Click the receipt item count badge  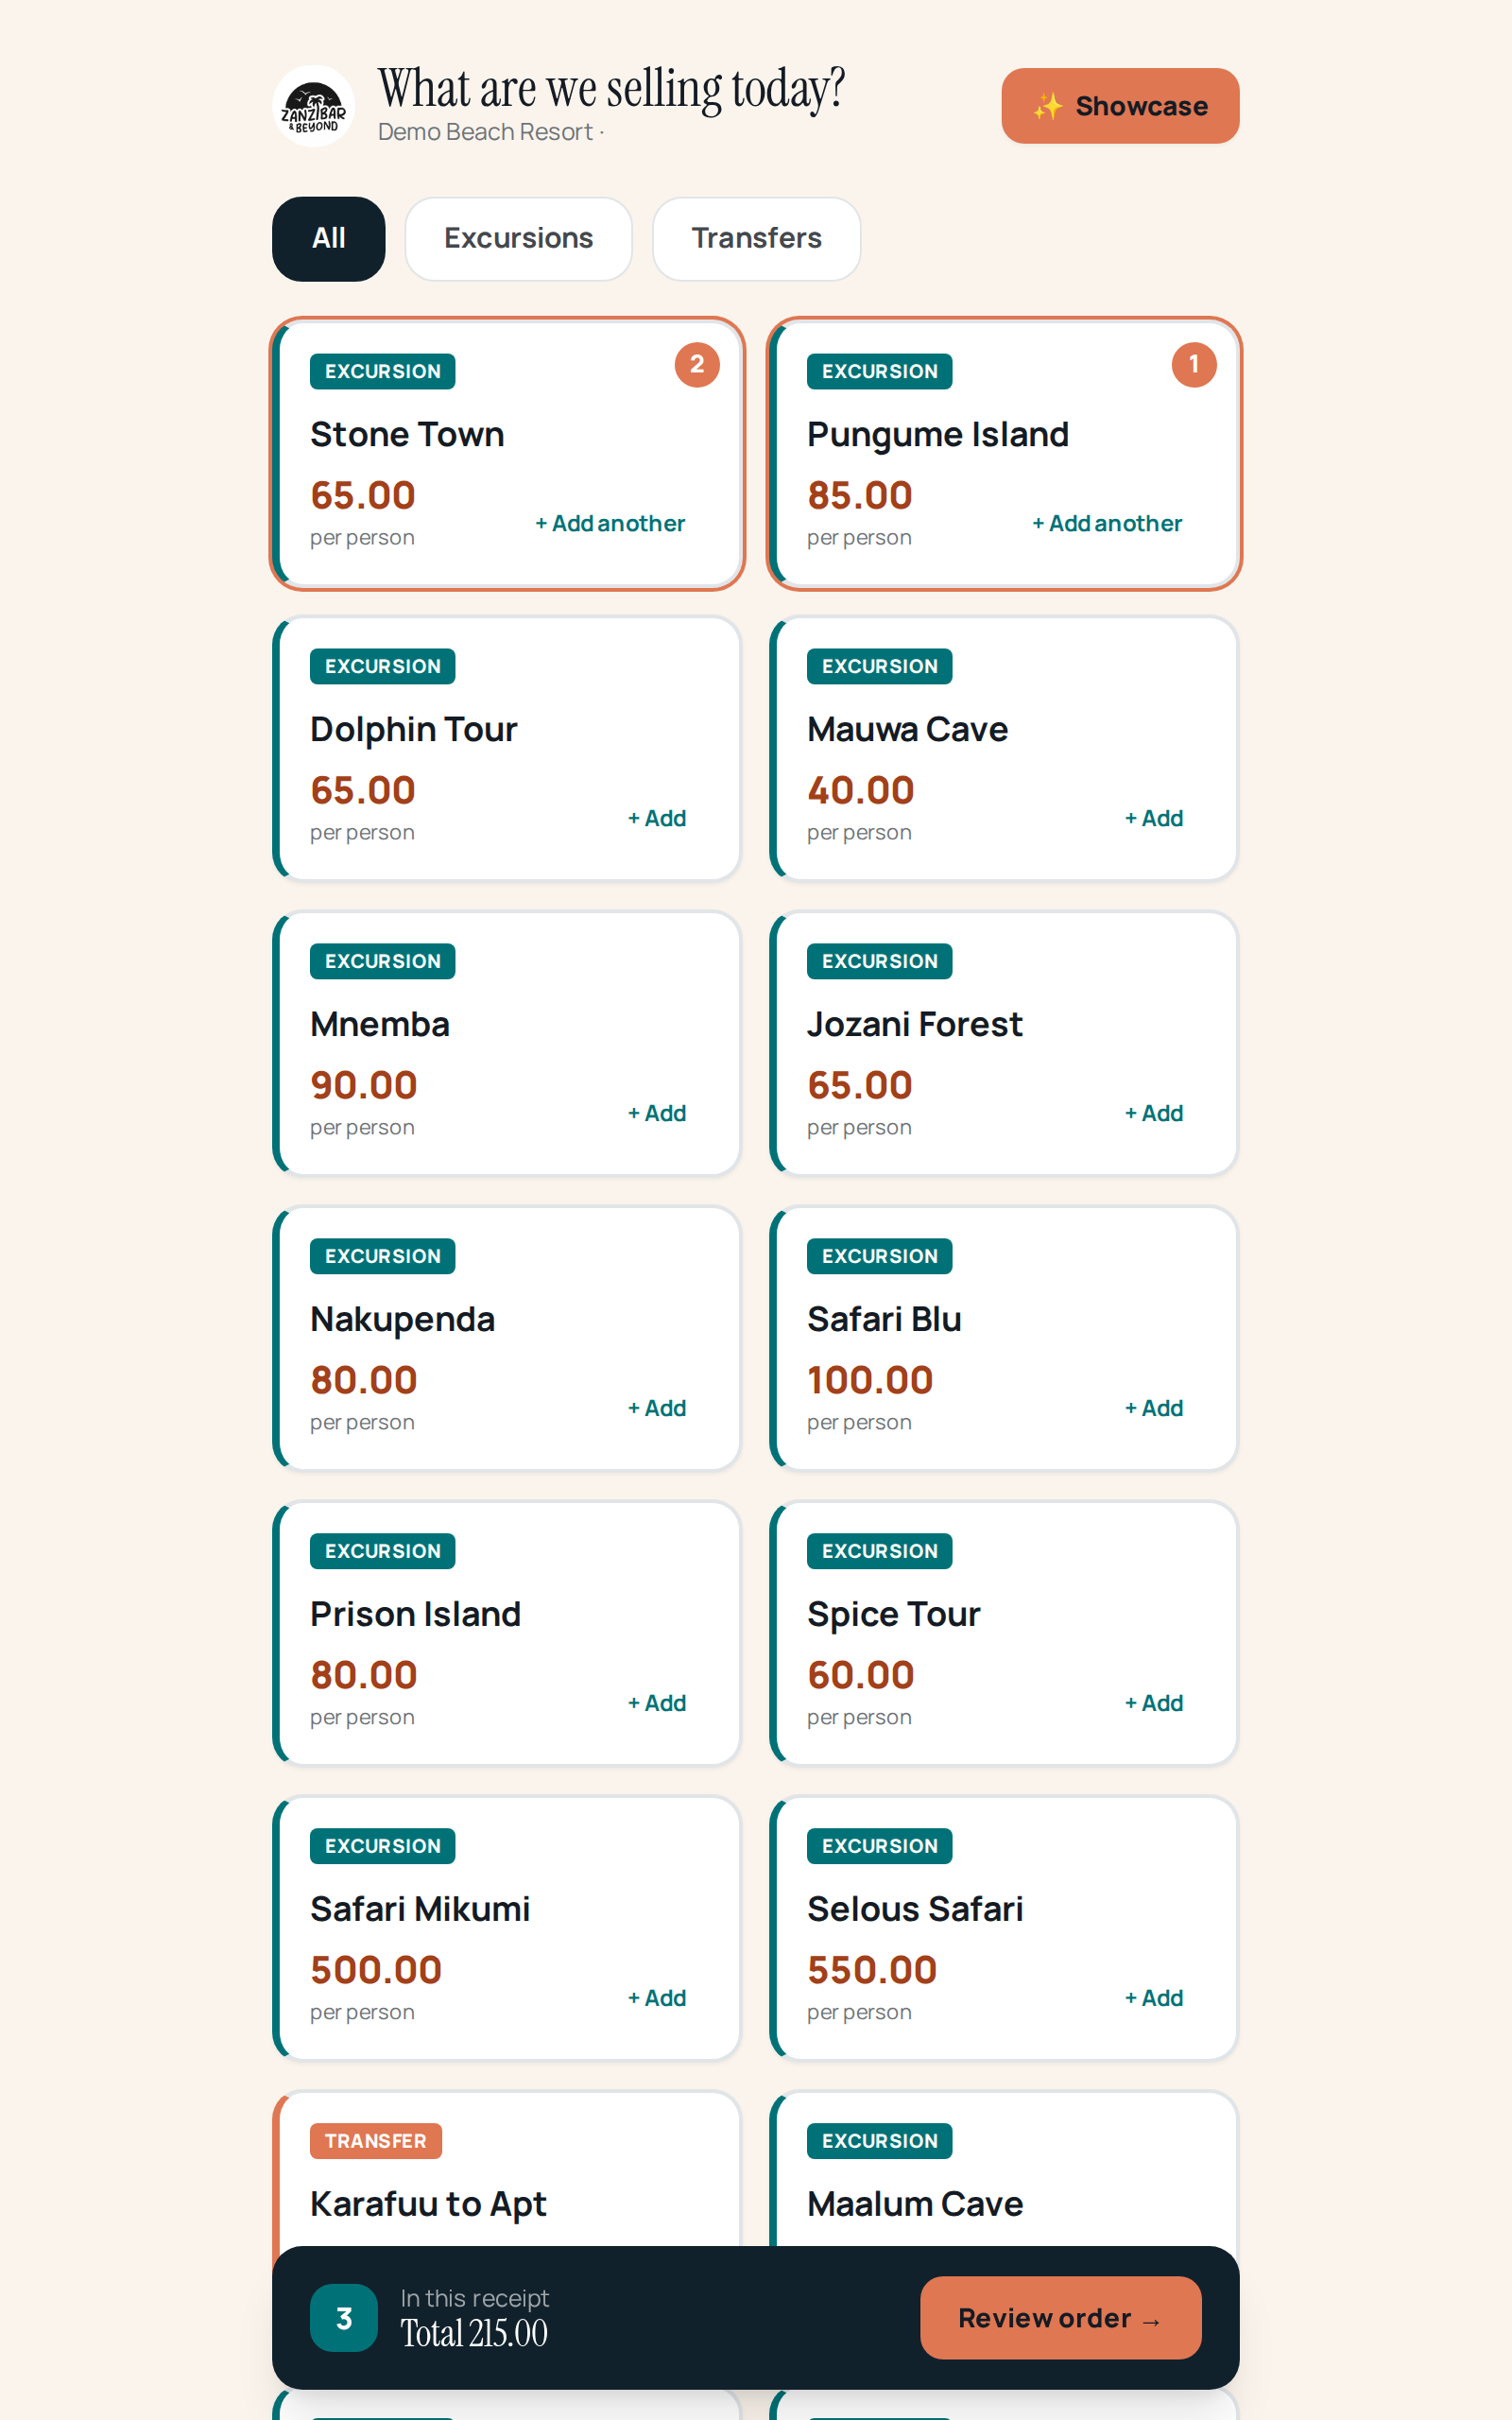(344, 2318)
